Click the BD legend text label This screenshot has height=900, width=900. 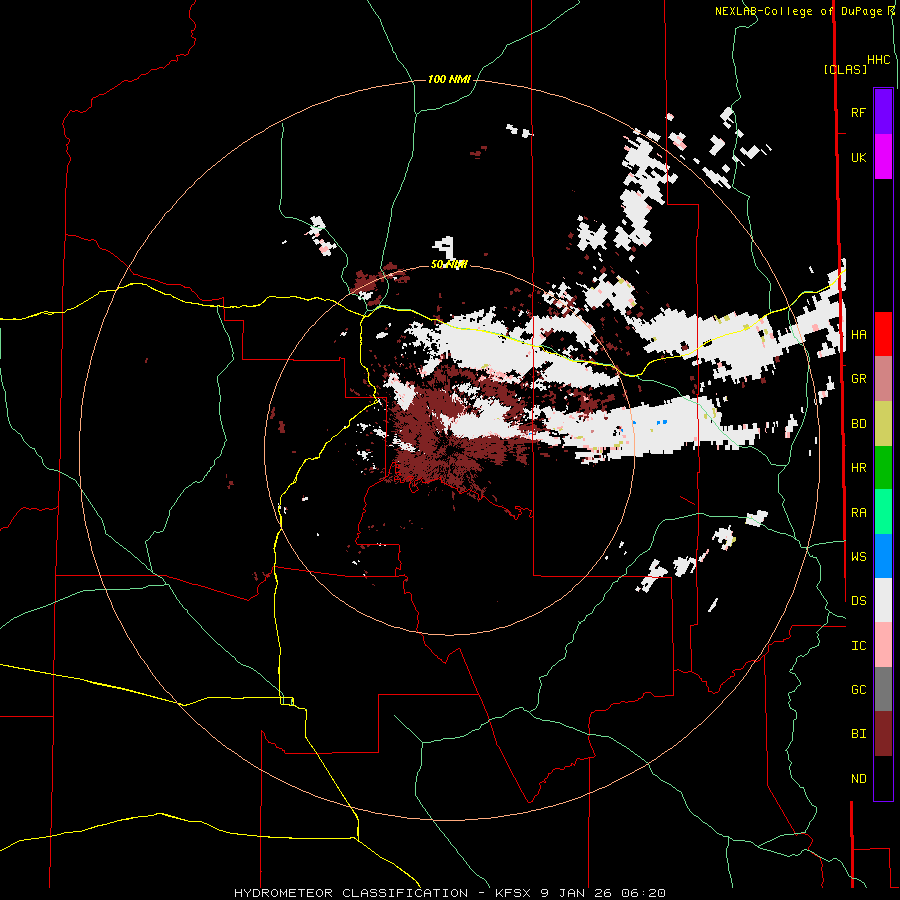tap(858, 424)
